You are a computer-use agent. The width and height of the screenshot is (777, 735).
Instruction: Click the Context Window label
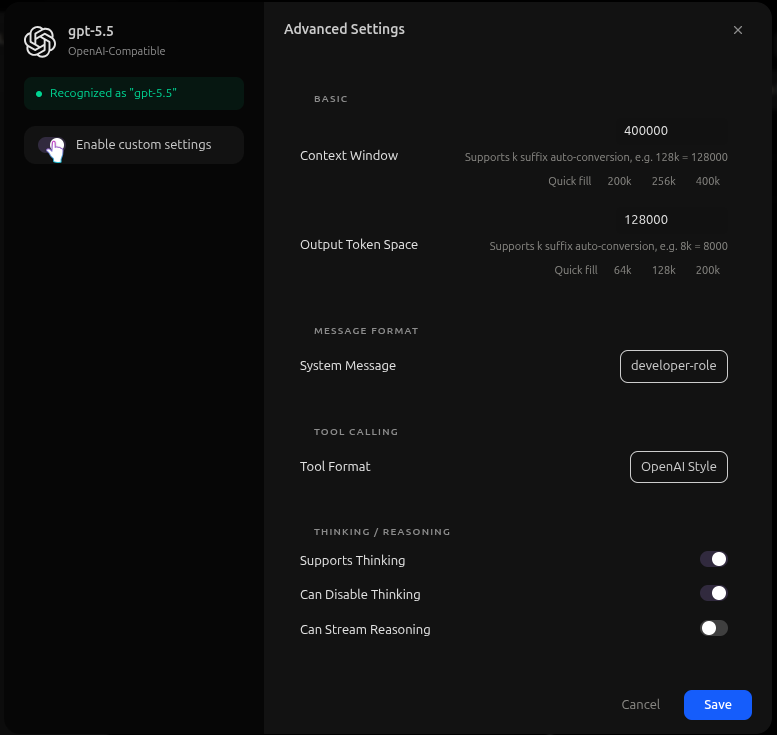(x=349, y=156)
